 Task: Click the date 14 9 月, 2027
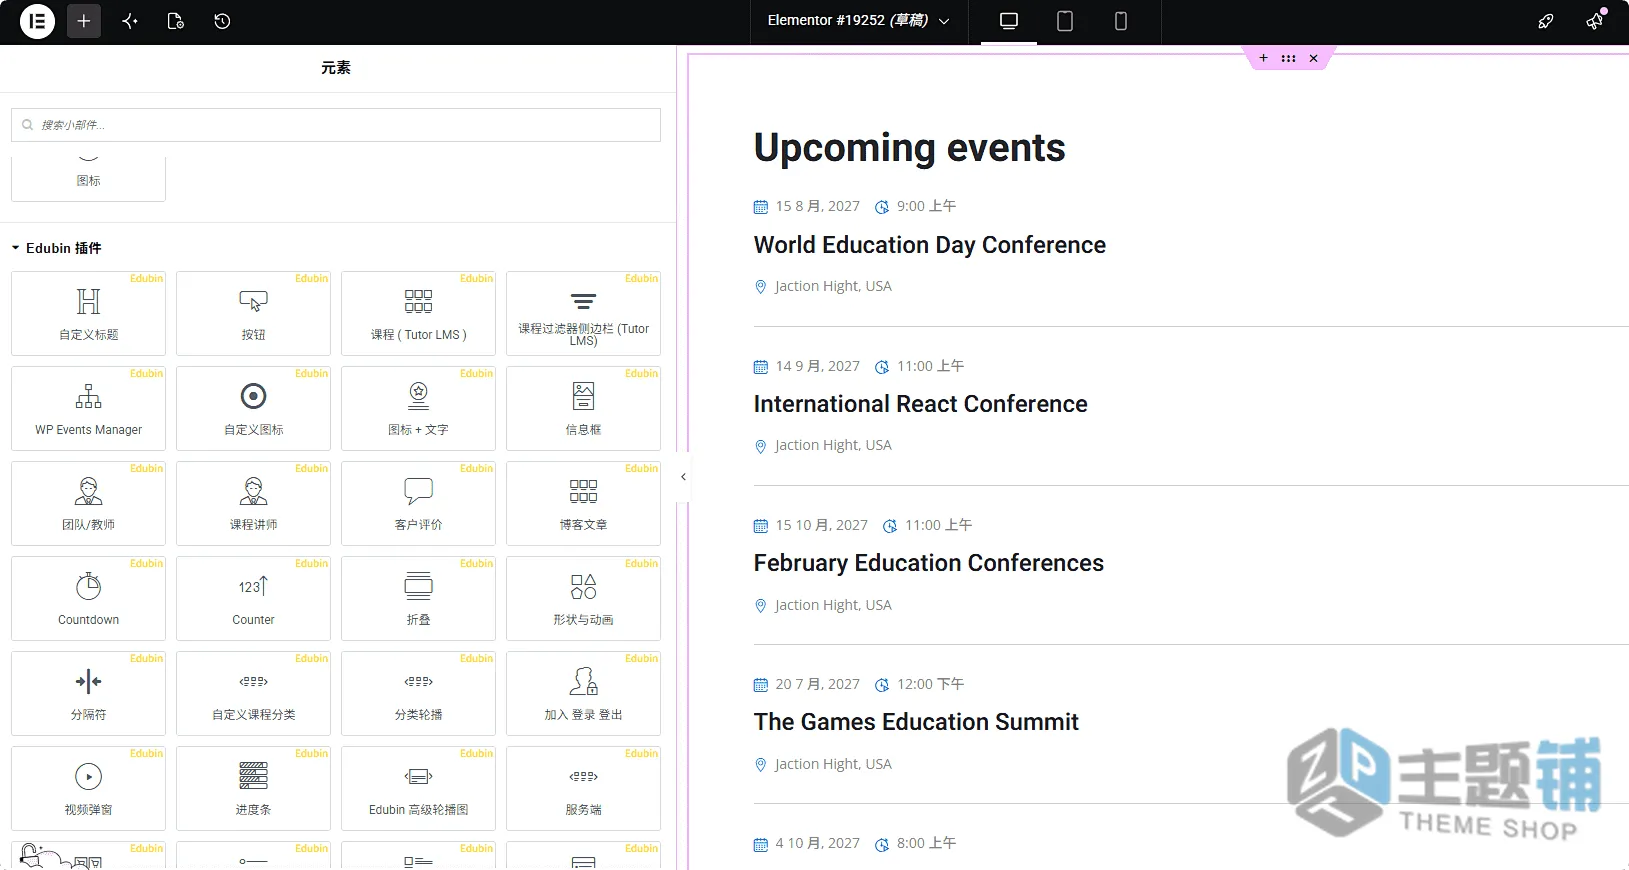coord(817,366)
